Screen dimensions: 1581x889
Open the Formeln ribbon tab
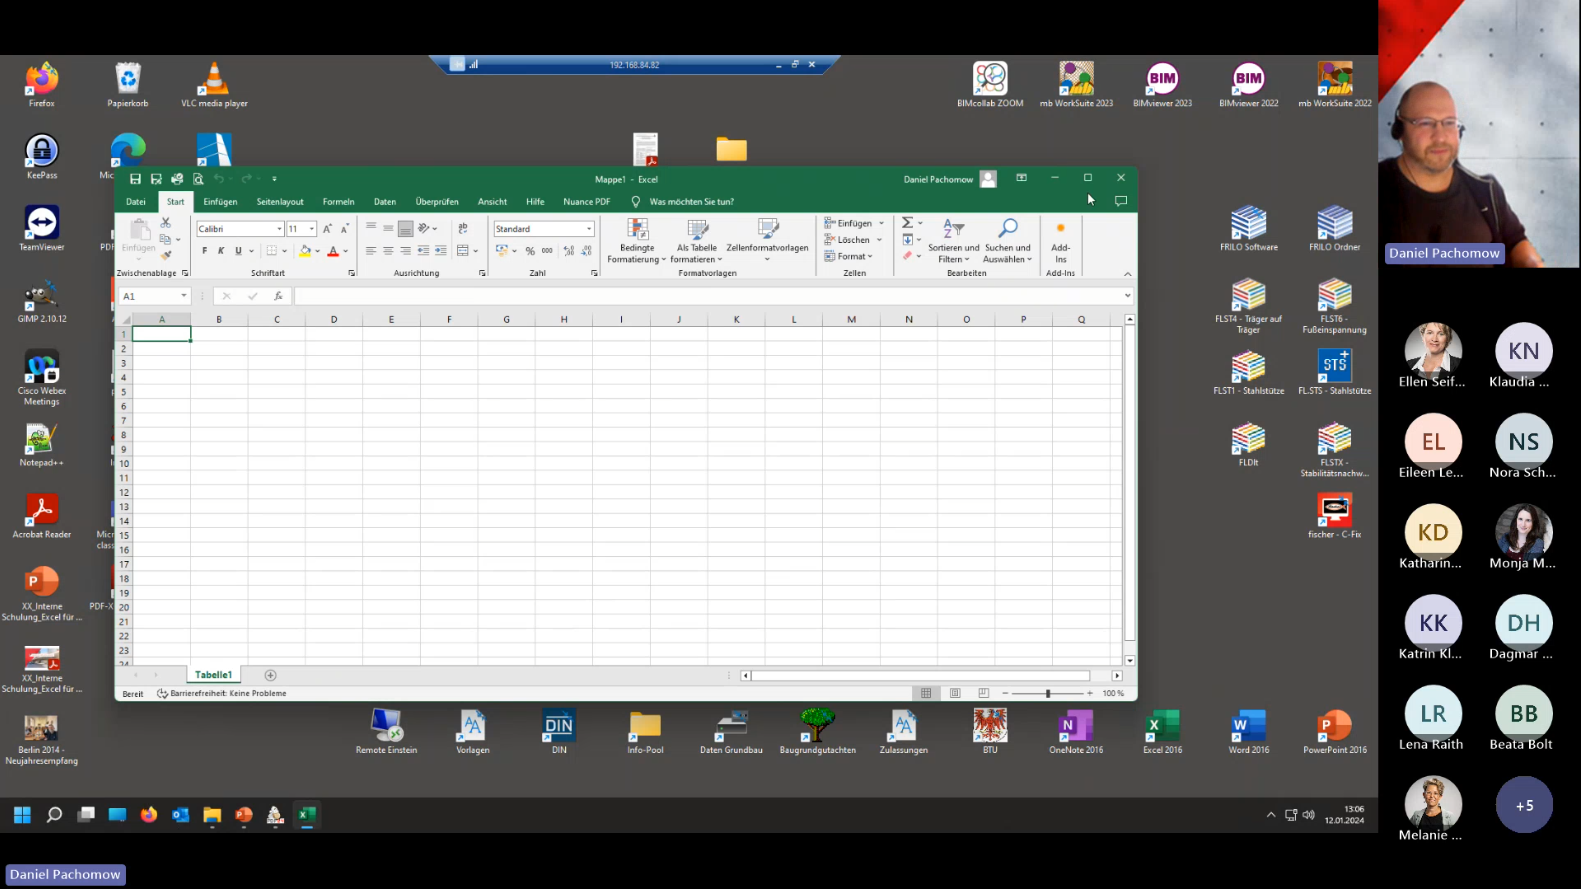point(338,202)
